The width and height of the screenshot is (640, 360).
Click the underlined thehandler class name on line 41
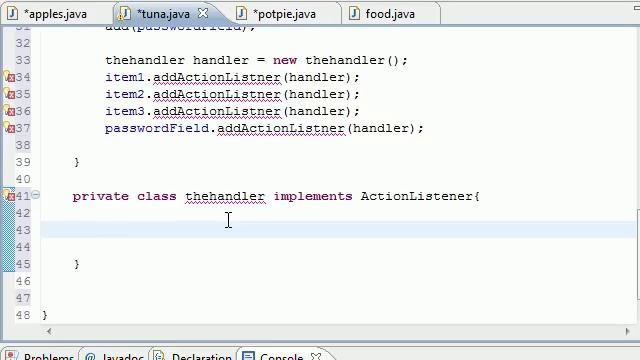tap(225, 196)
